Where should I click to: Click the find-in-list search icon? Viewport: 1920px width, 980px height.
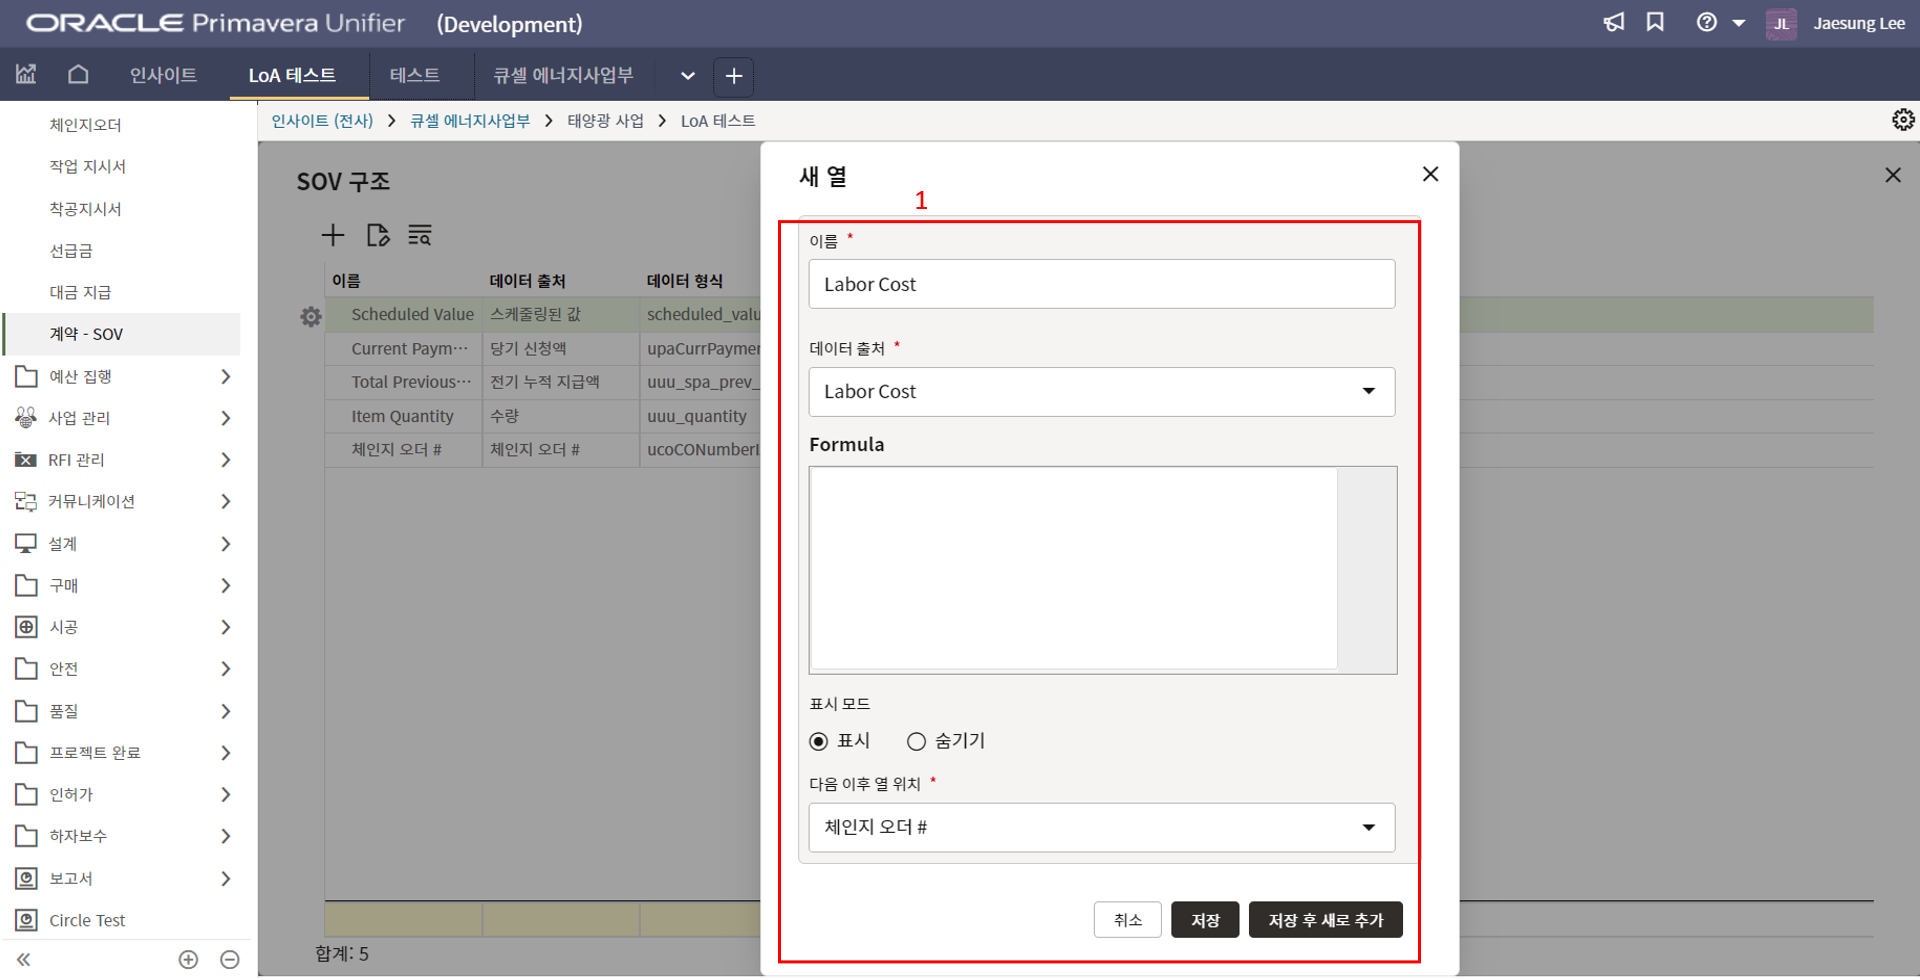click(x=420, y=235)
